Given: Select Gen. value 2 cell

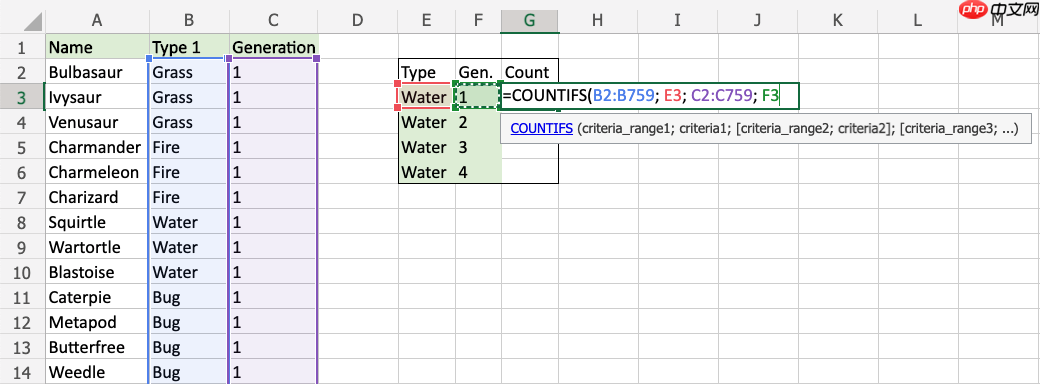Looking at the screenshot, I should tap(478, 122).
